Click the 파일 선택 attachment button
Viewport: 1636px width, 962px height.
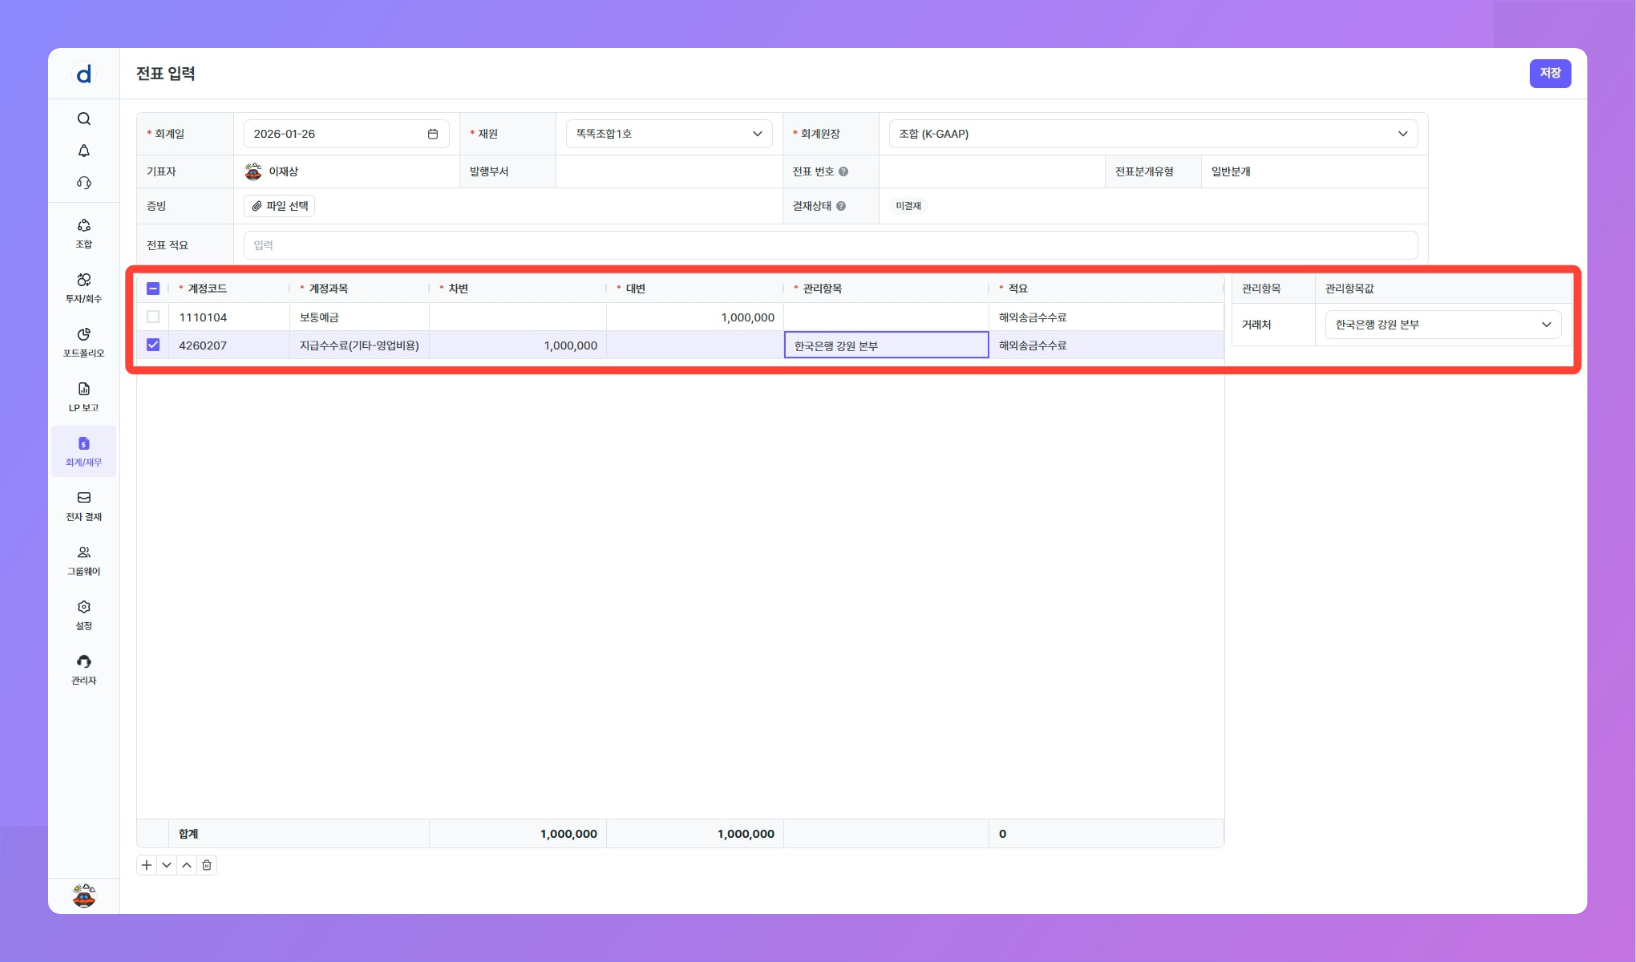point(280,206)
